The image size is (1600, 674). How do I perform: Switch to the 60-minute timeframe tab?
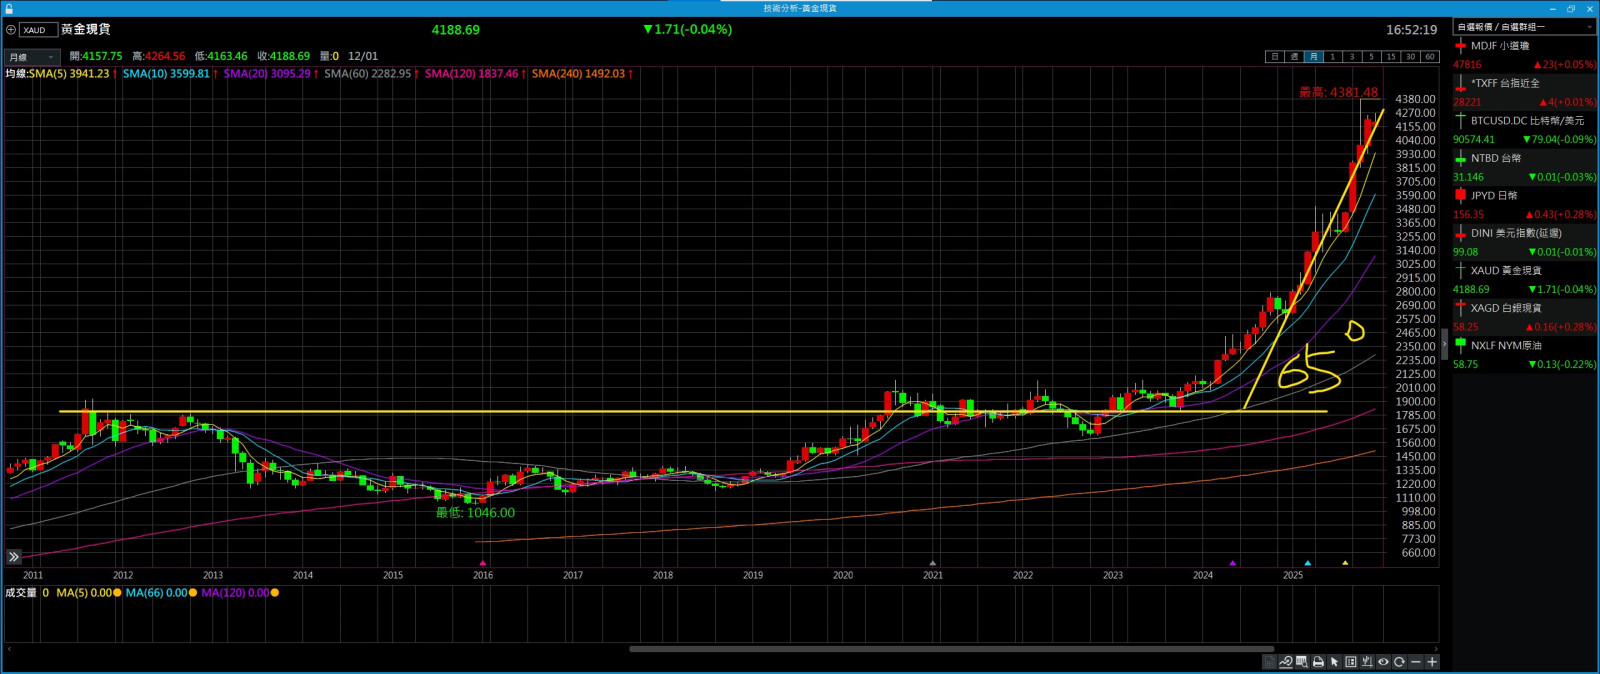pyautogui.click(x=1429, y=57)
